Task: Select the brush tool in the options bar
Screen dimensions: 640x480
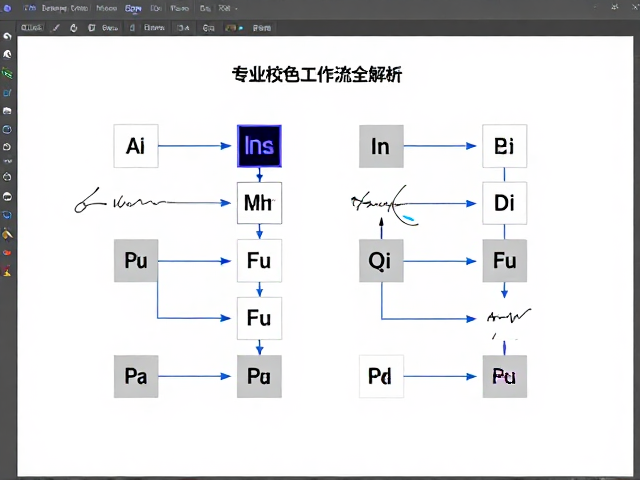Action: coord(56,28)
